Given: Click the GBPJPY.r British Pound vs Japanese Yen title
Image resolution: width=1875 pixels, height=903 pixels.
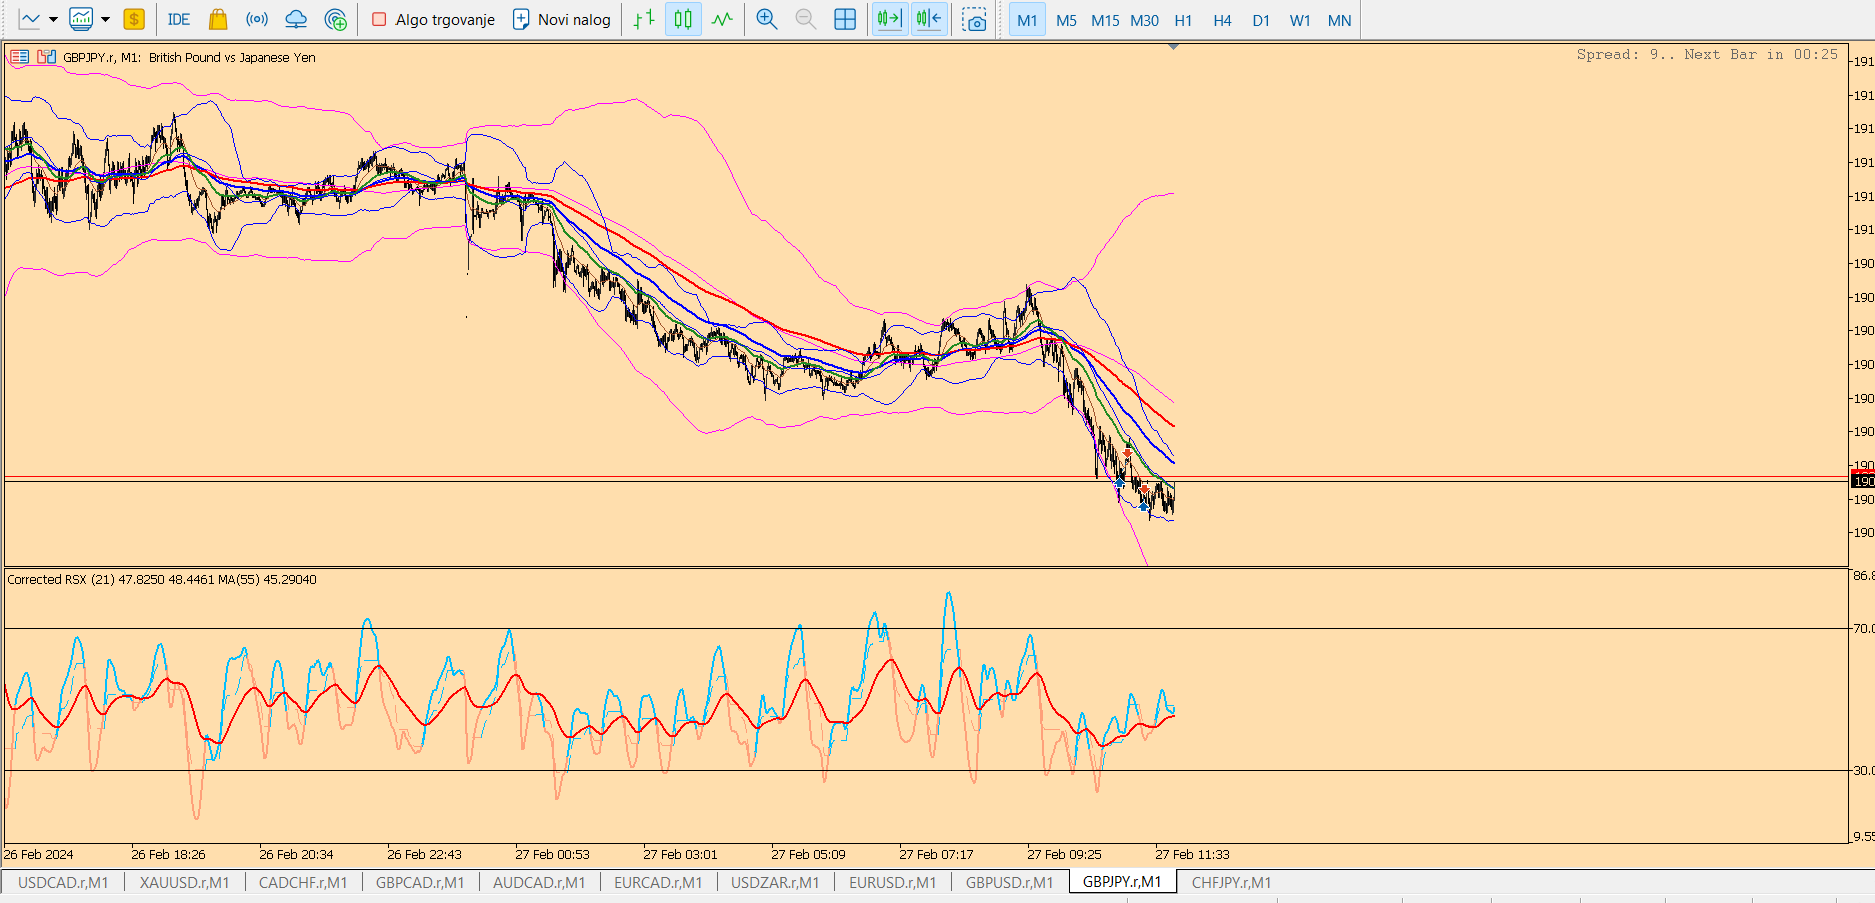Looking at the screenshot, I should (x=189, y=57).
